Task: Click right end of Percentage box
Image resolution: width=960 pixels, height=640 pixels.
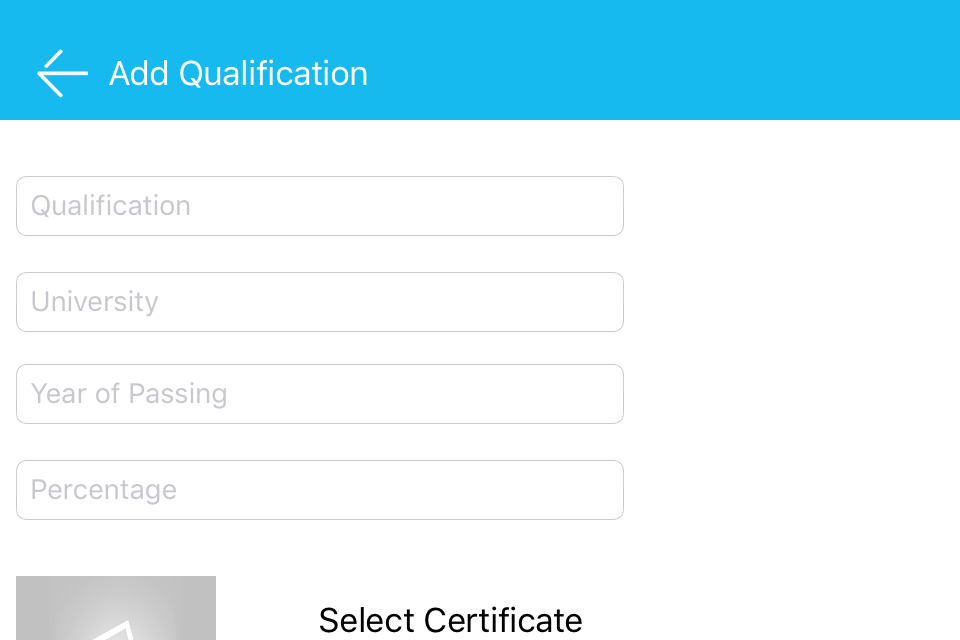Action: 600,490
